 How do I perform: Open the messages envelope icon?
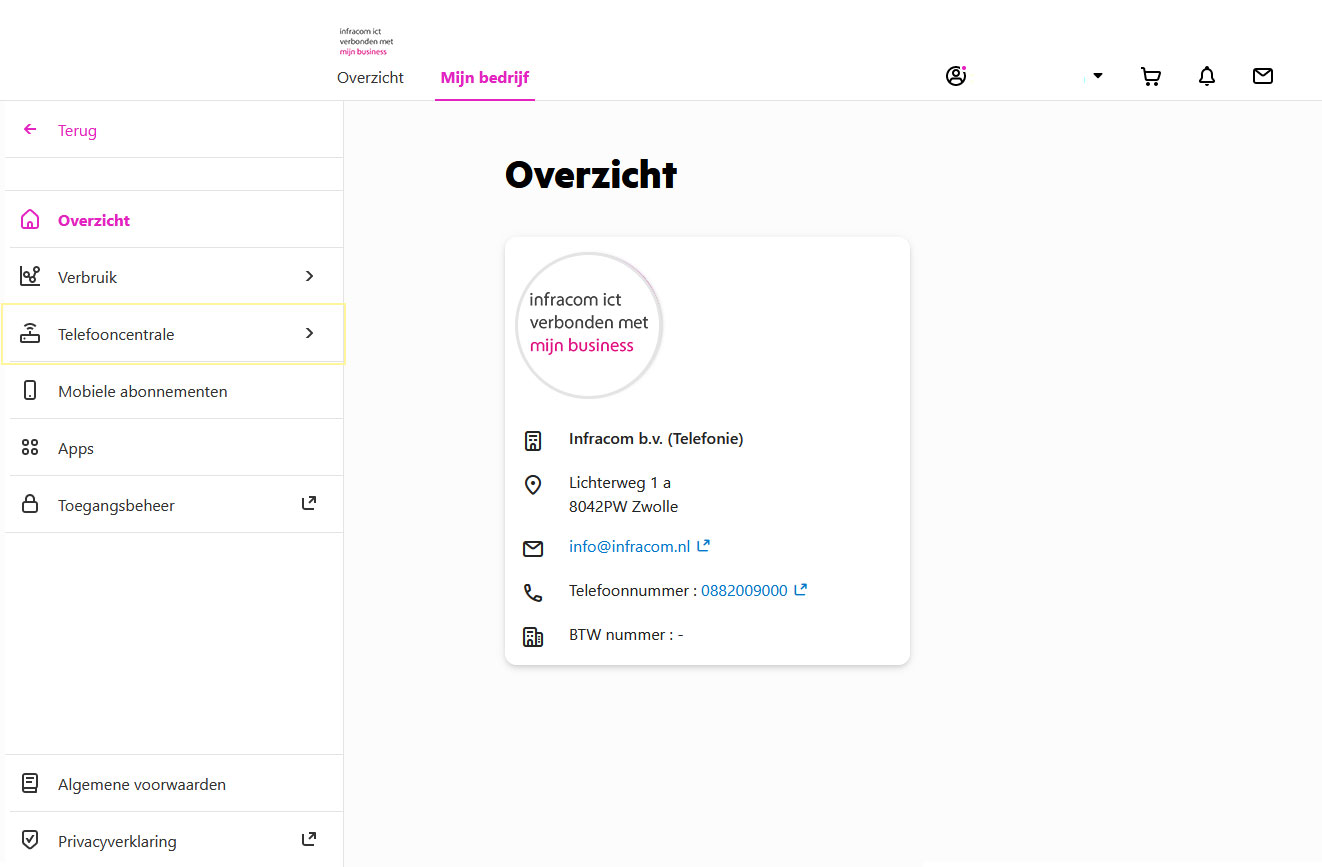(1263, 76)
